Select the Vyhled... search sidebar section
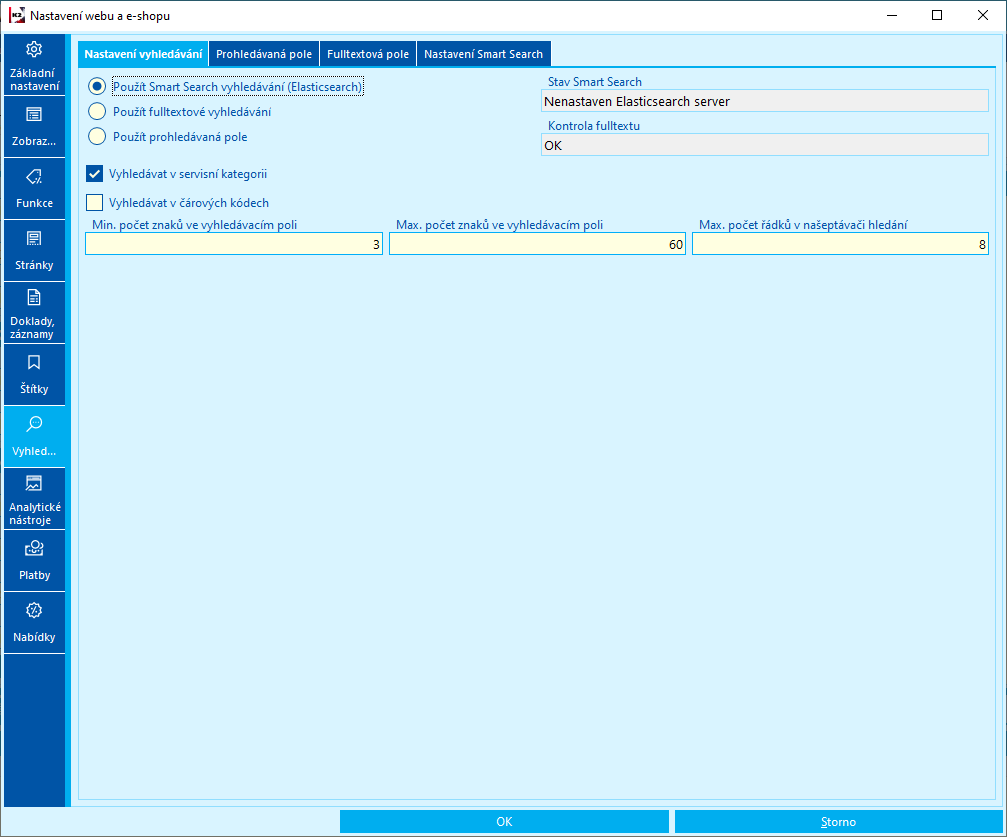The image size is (1007, 837). [34, 437]
